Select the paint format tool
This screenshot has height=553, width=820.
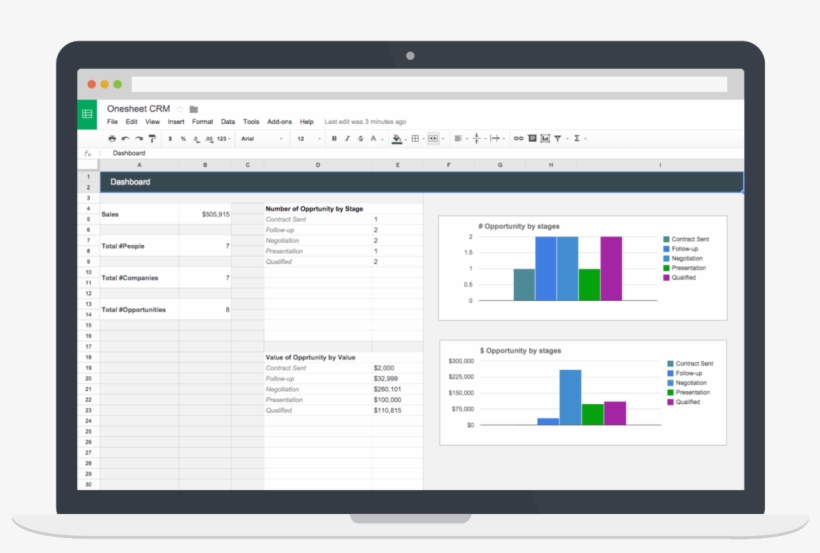(152, 139)
